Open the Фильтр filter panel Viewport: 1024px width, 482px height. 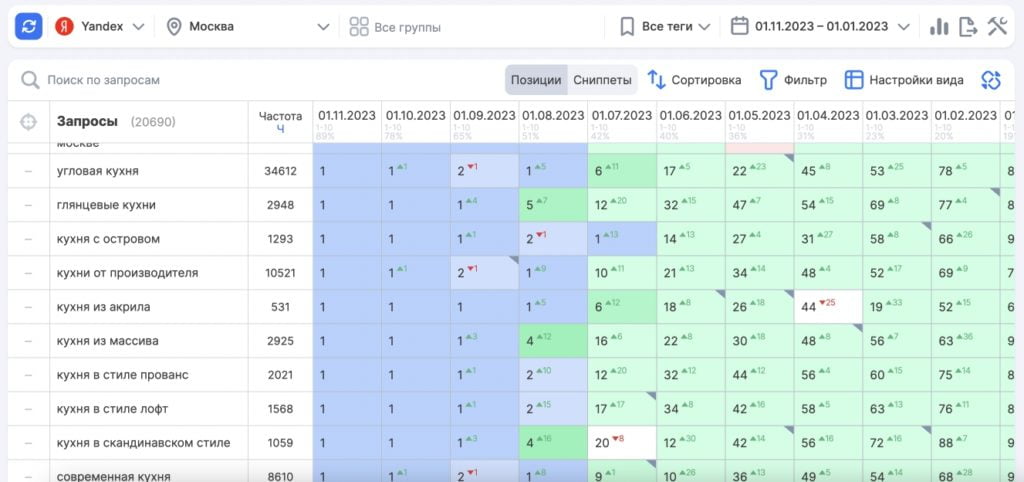coord(793,80)
